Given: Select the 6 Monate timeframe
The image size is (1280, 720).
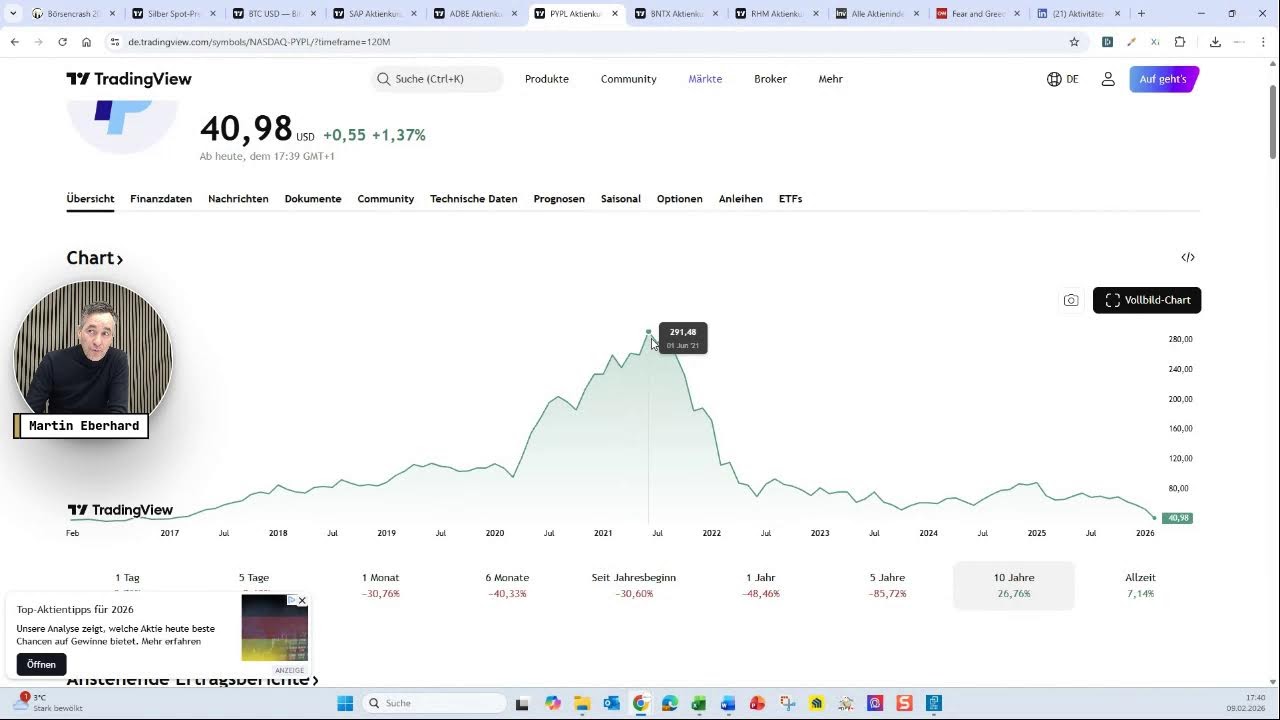Looking at the screenshot, I should (507, 585).
